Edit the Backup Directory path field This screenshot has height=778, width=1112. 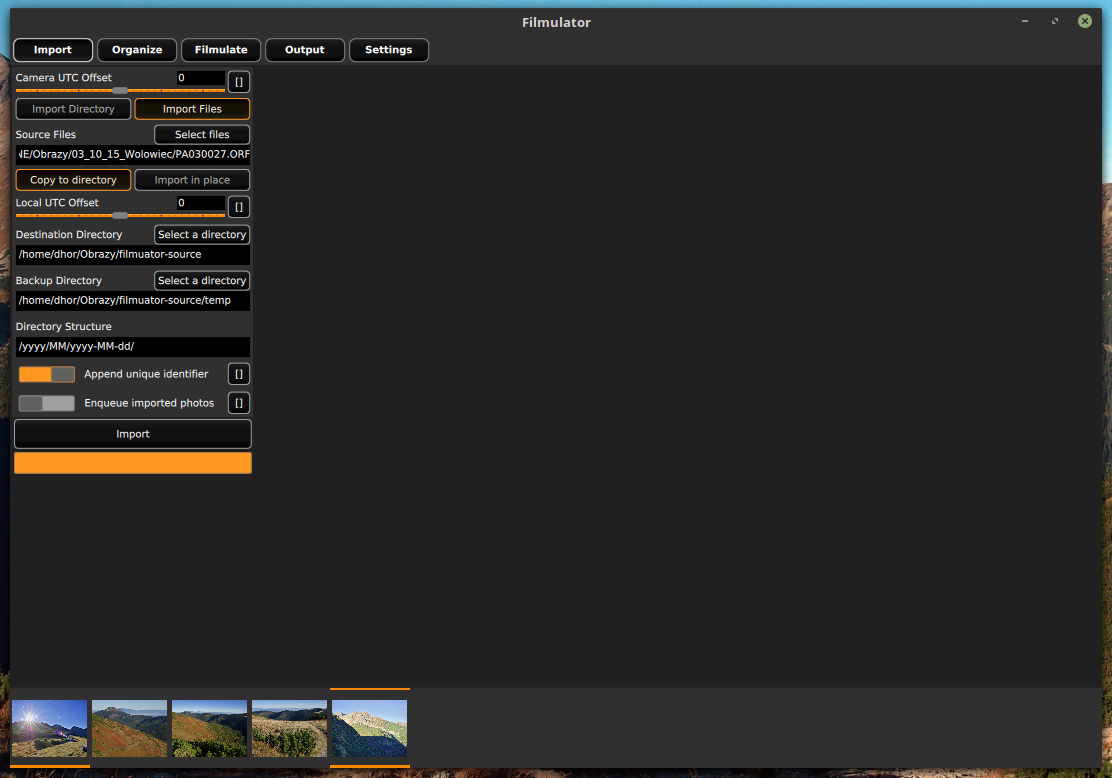coord(133,301)
